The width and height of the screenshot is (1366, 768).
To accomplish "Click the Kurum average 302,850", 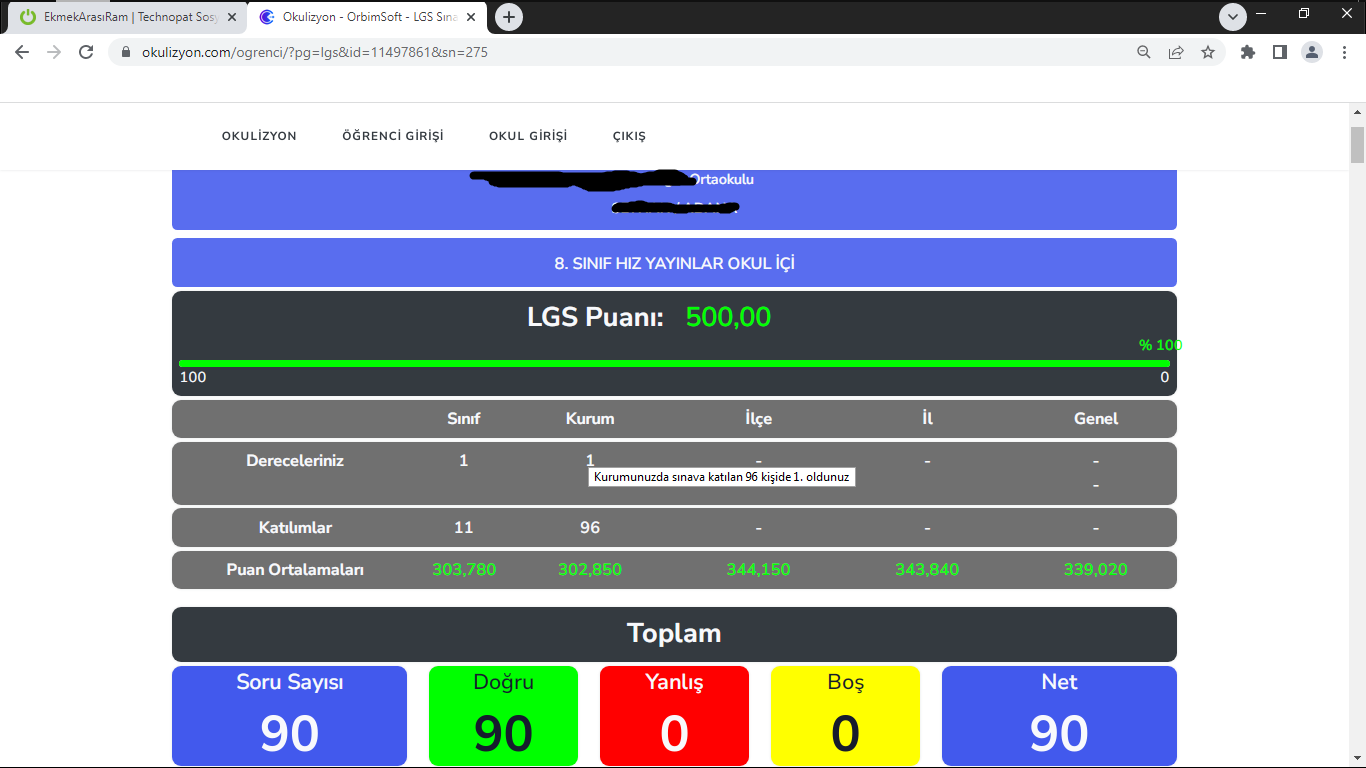I will pyautogui.click(x=590, y=570).
